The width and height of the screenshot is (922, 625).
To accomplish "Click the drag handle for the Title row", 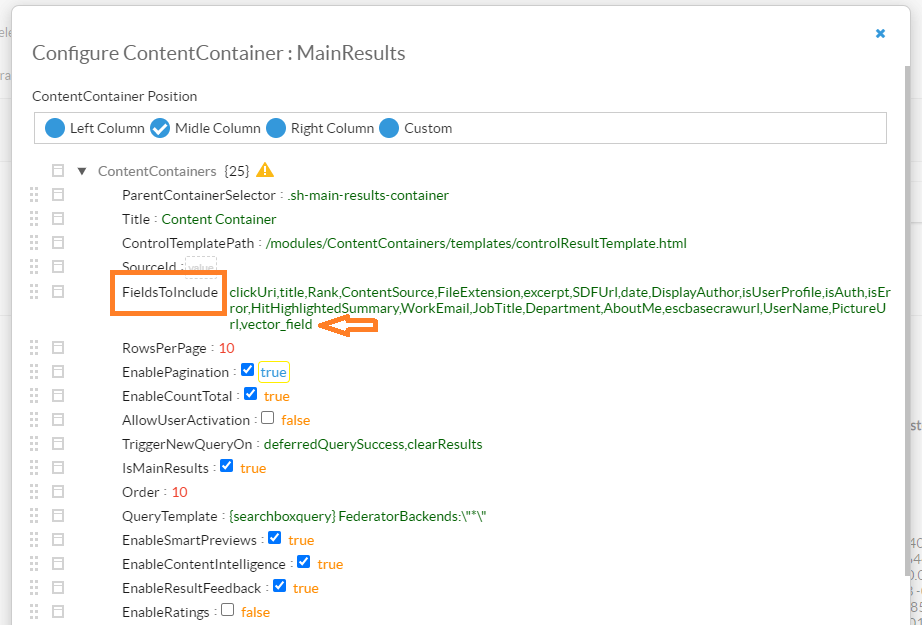I will click(x=34, y=219).
